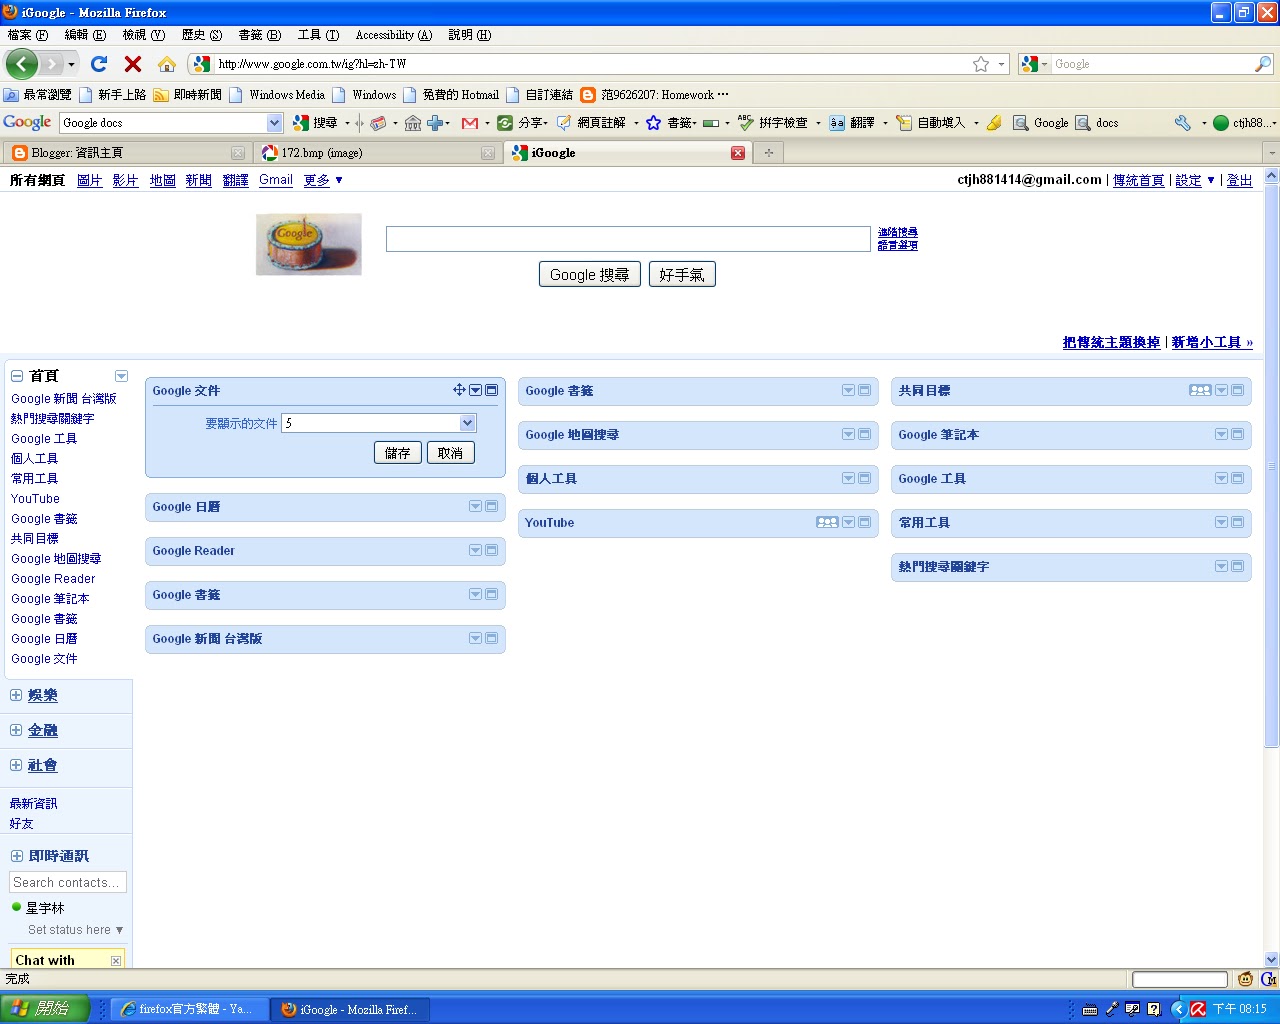Open the 檔案 (F) menu
Screen dimensions: 1280x1024
(28, 35)
